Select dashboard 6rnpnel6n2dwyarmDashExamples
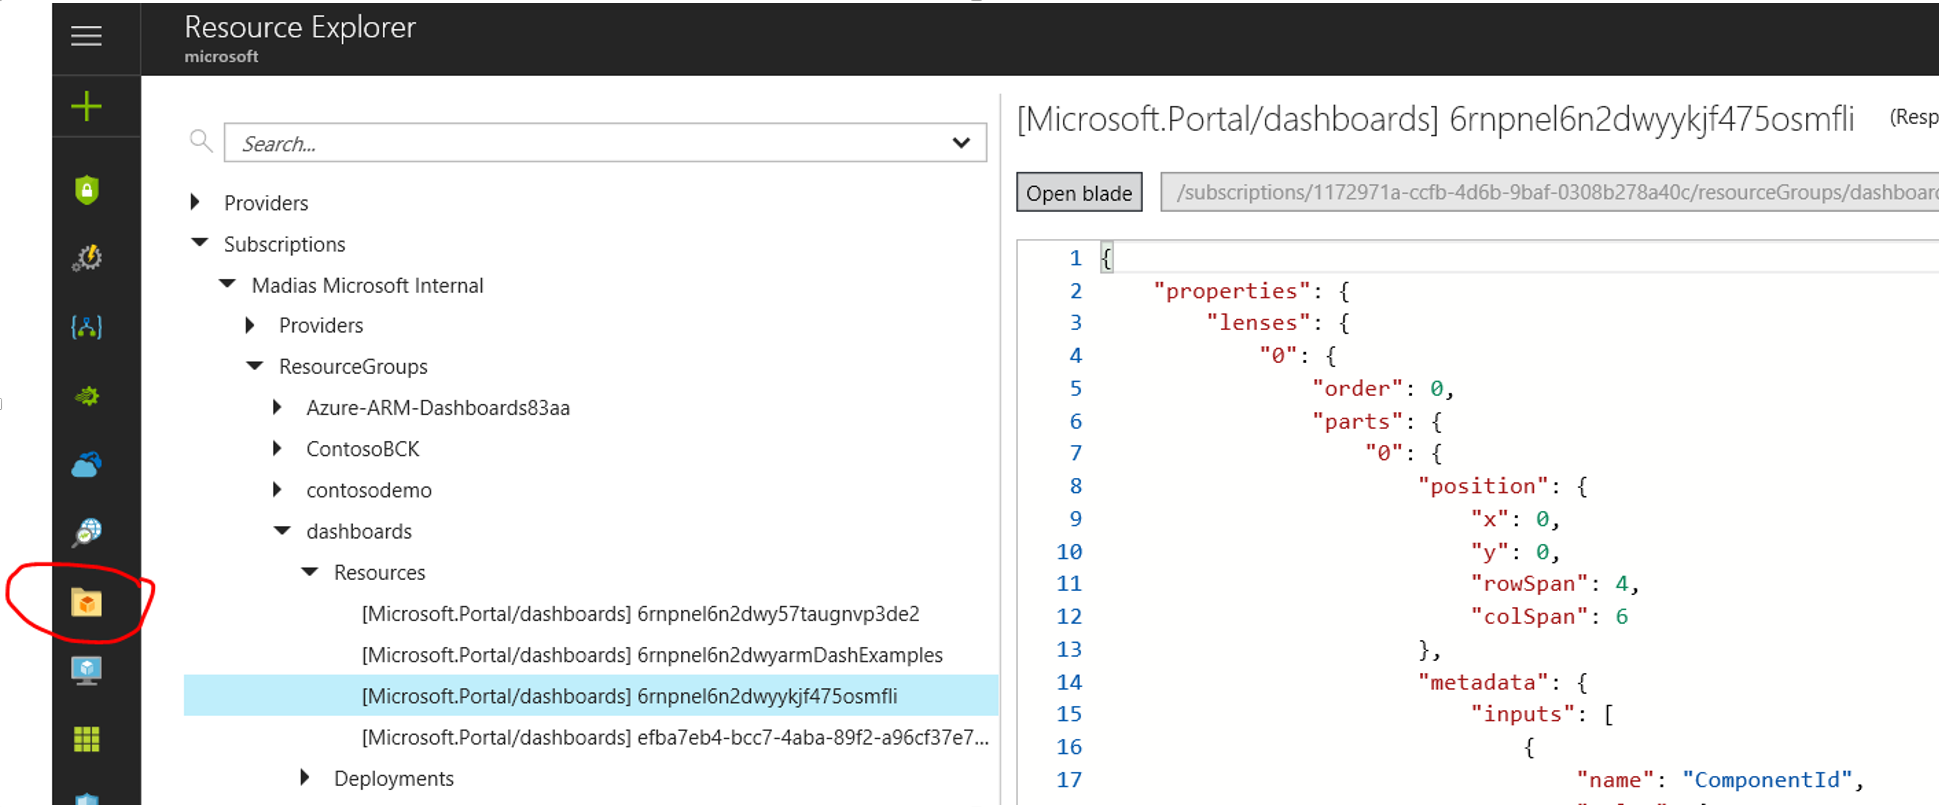Viewport: 1939px width, 807px height. coord(652,655)
